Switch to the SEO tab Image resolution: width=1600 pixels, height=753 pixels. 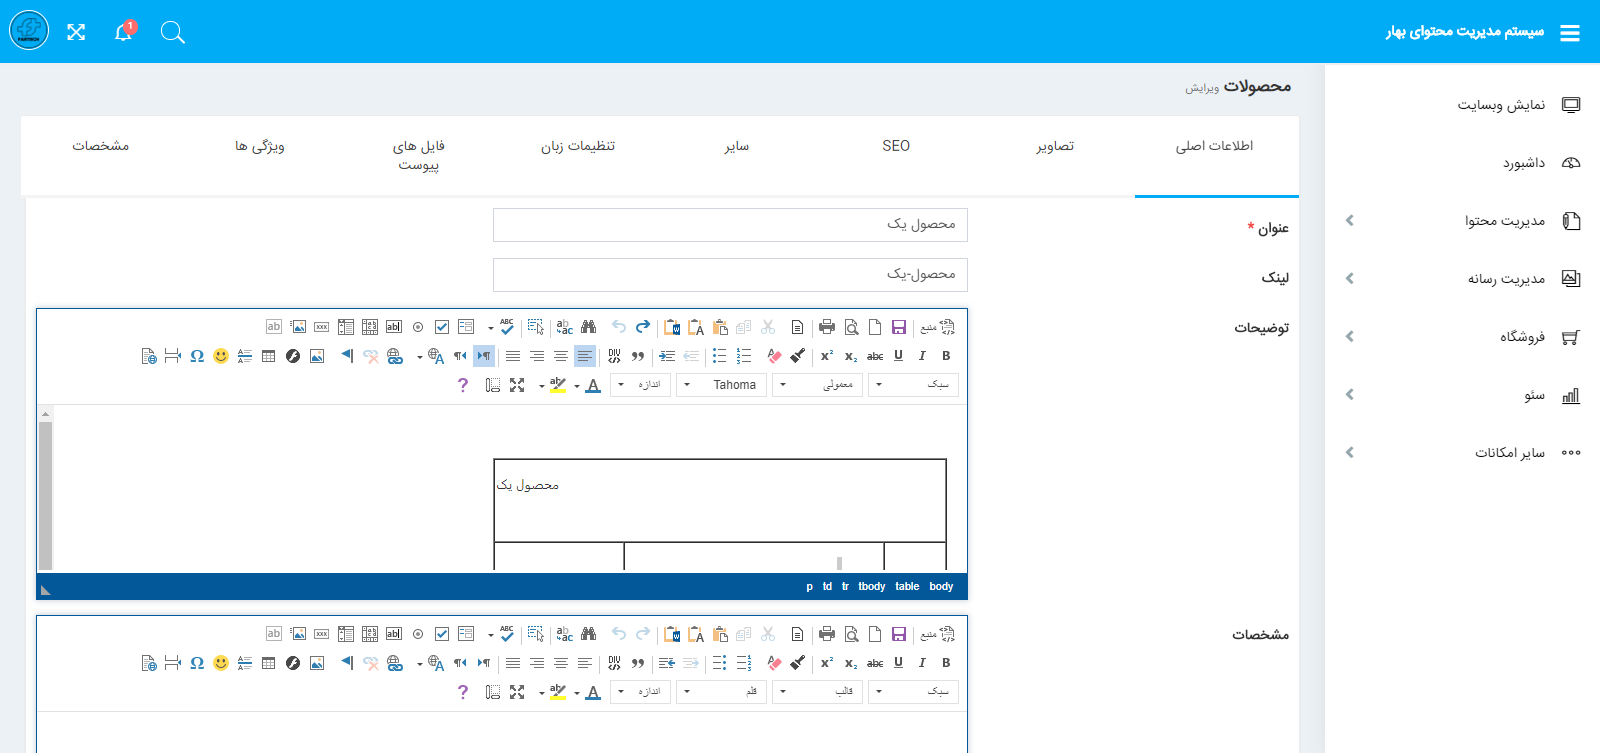coord(896,146)
